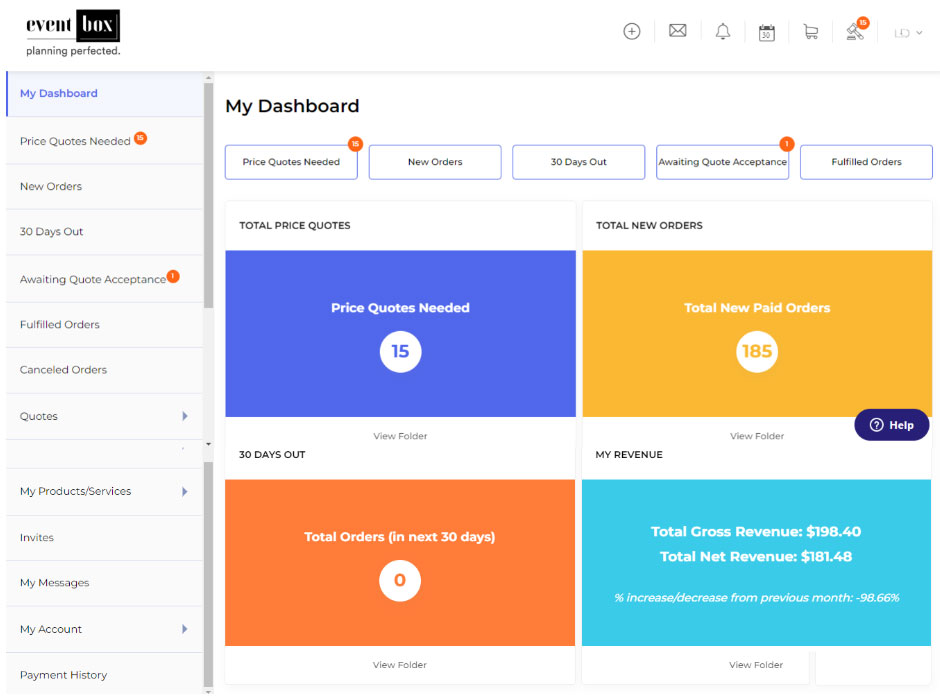Viewport: 940px width, 700px height.
Task: Select Payment History in the sidebar
Action: pos(63,675)
